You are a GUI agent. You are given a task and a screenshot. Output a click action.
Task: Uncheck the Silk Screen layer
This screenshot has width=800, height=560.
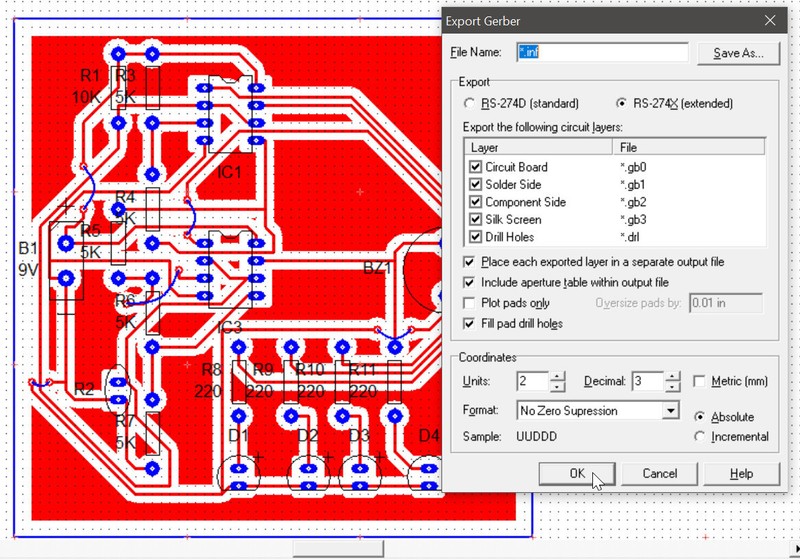click(475, 219)
